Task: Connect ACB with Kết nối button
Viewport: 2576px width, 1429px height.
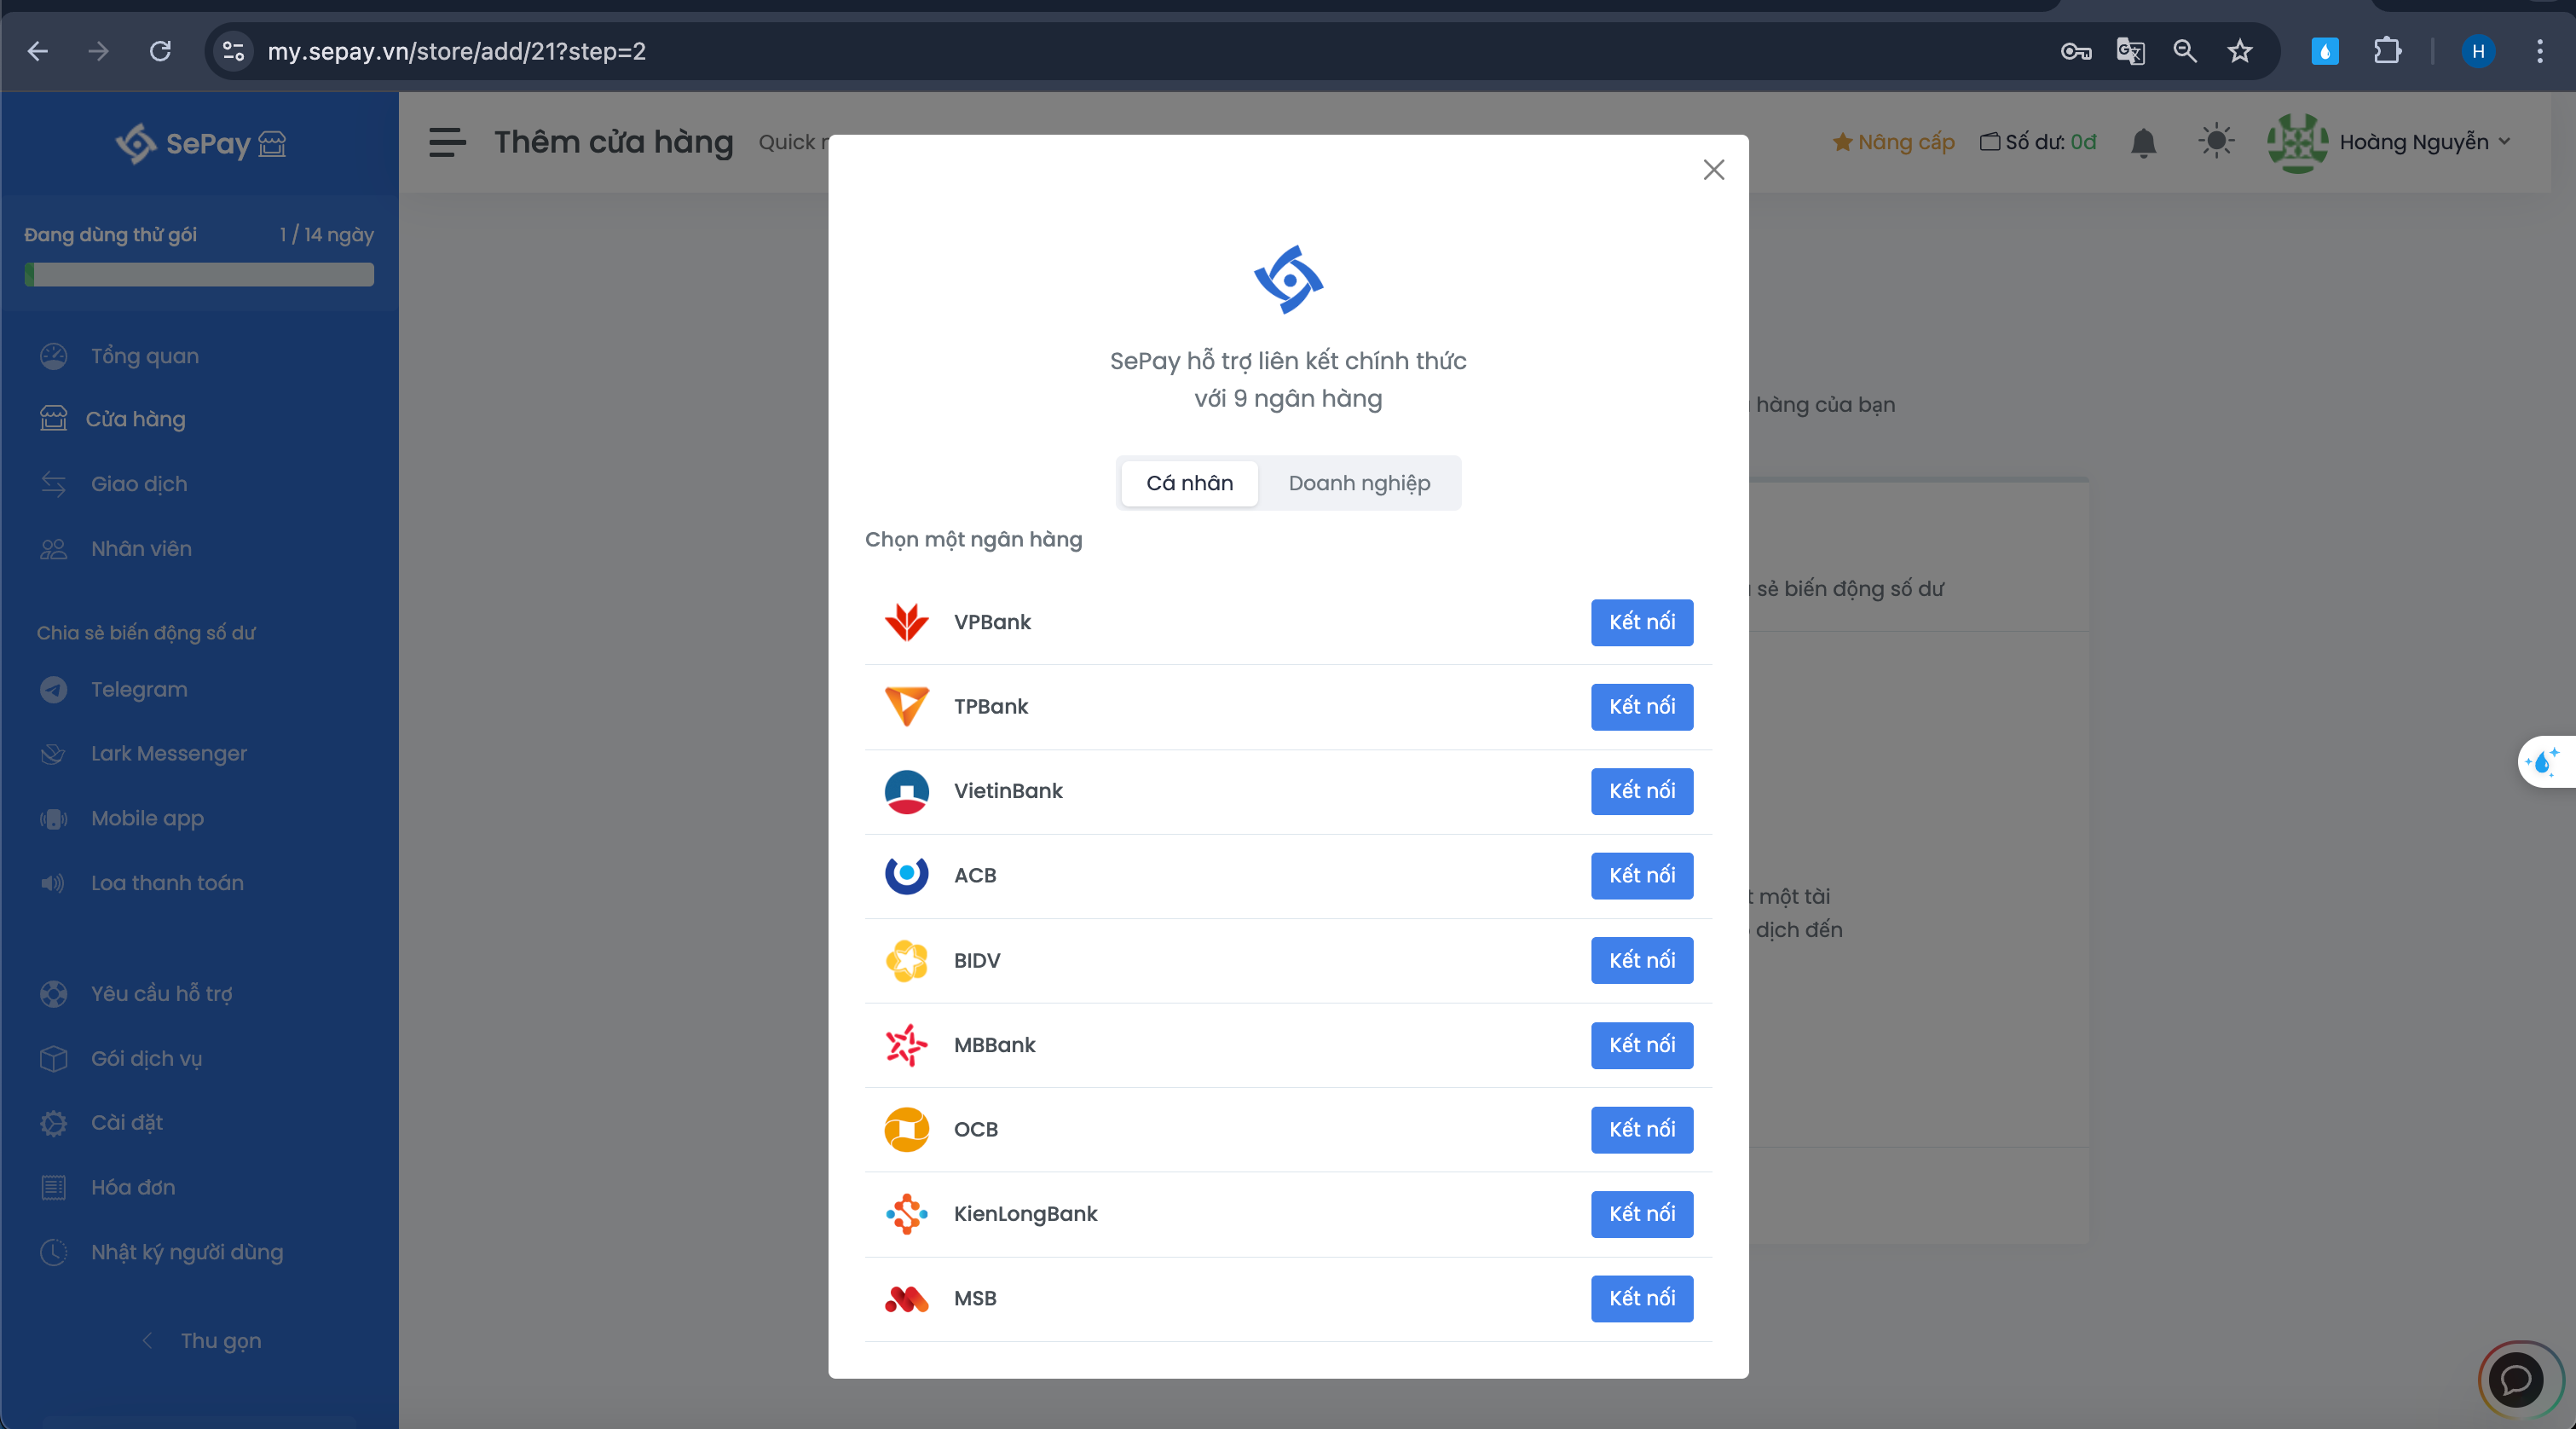Action: click(x=1641, y=875)
